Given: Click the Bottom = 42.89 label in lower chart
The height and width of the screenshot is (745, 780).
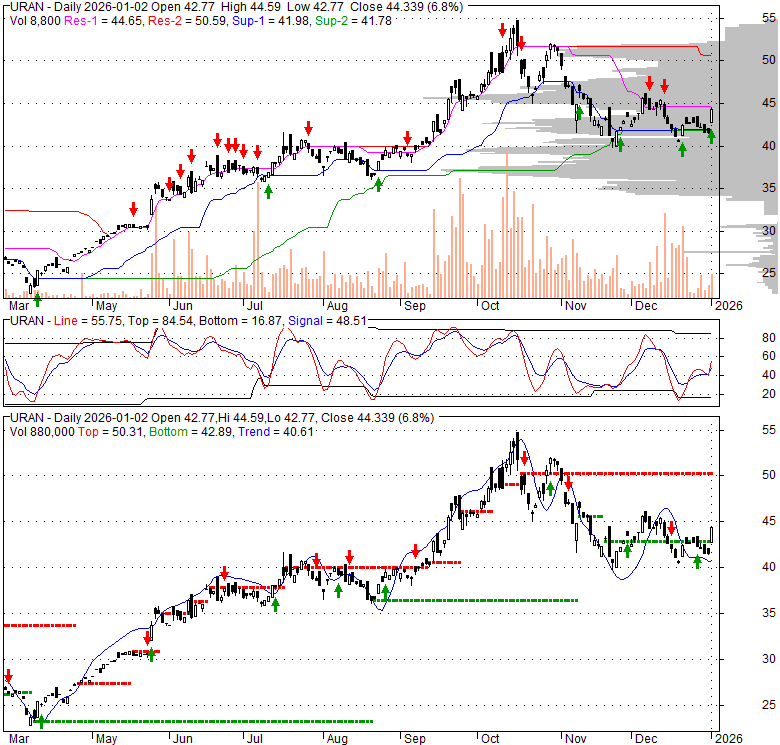Looking at the screenshot, I should 191,432.
